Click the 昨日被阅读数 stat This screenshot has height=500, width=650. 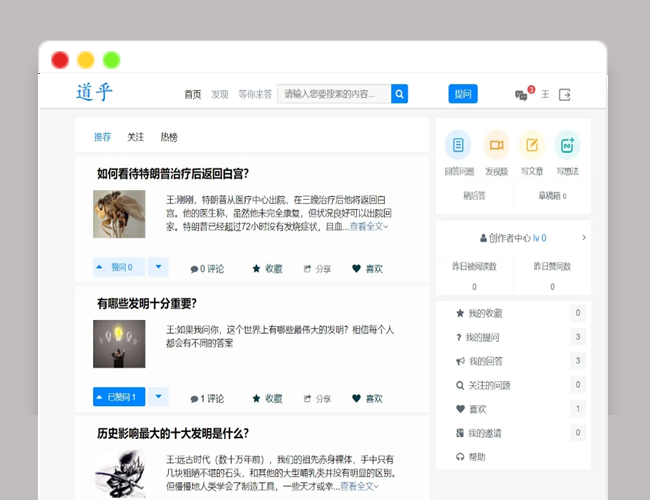[x=474, y=276]
